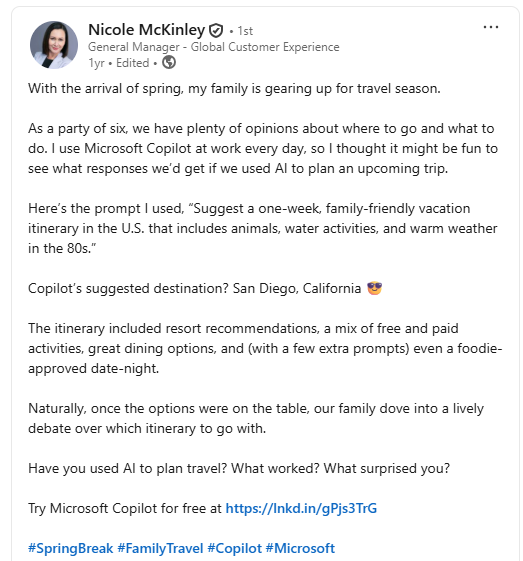Click the General Manager headline text
Viewport: 523px width, 561px height.
pyautogui.click(x=214, y=47)
